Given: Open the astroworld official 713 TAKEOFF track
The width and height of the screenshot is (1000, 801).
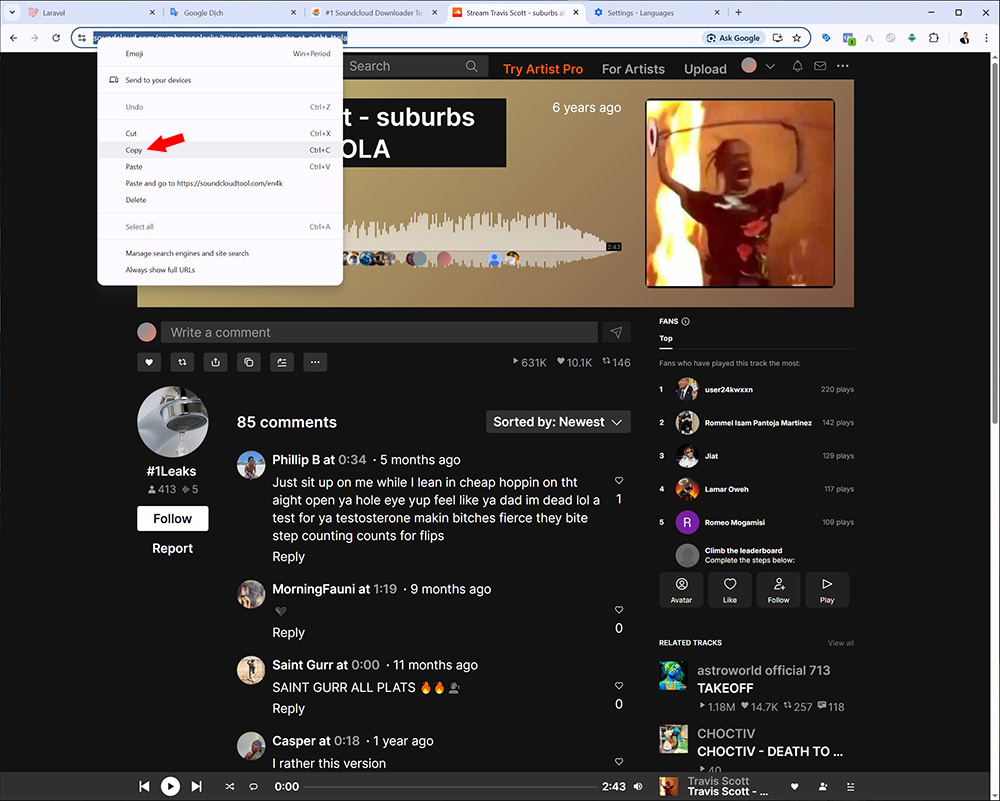Looking at the screenshot, I should [x=725, y=688].
